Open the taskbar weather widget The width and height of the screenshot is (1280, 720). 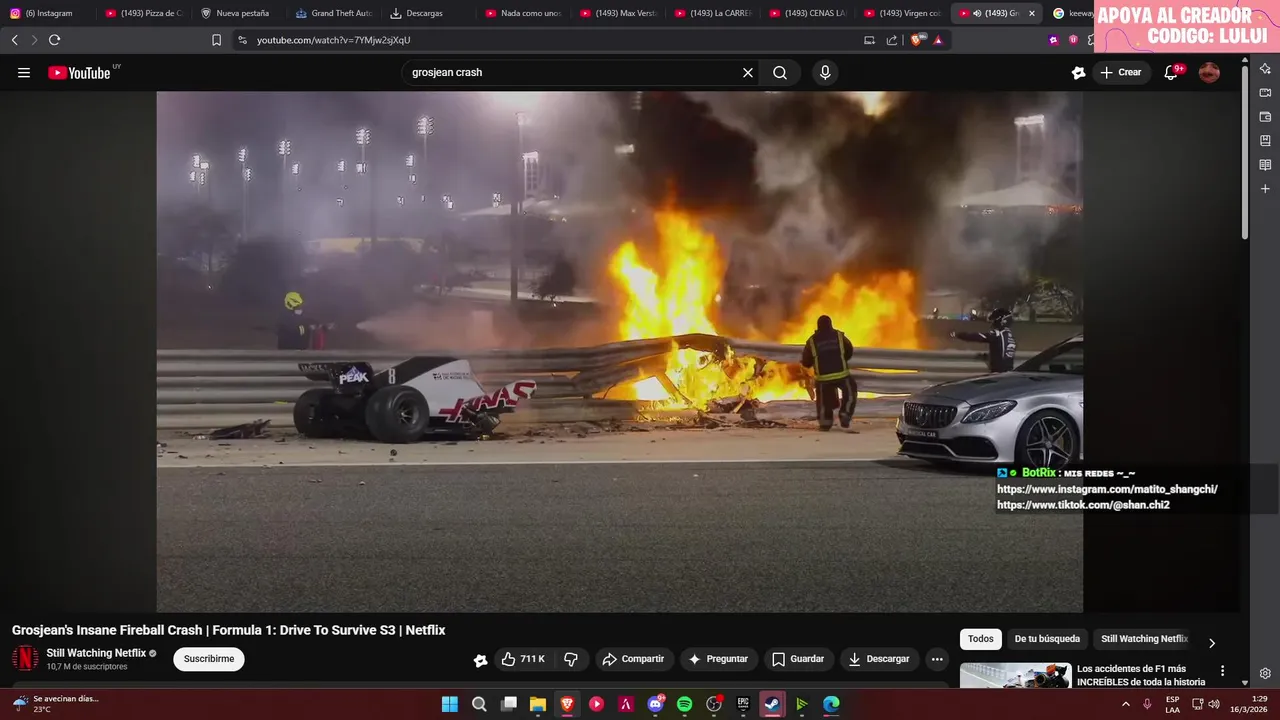(x=56, y=704)
